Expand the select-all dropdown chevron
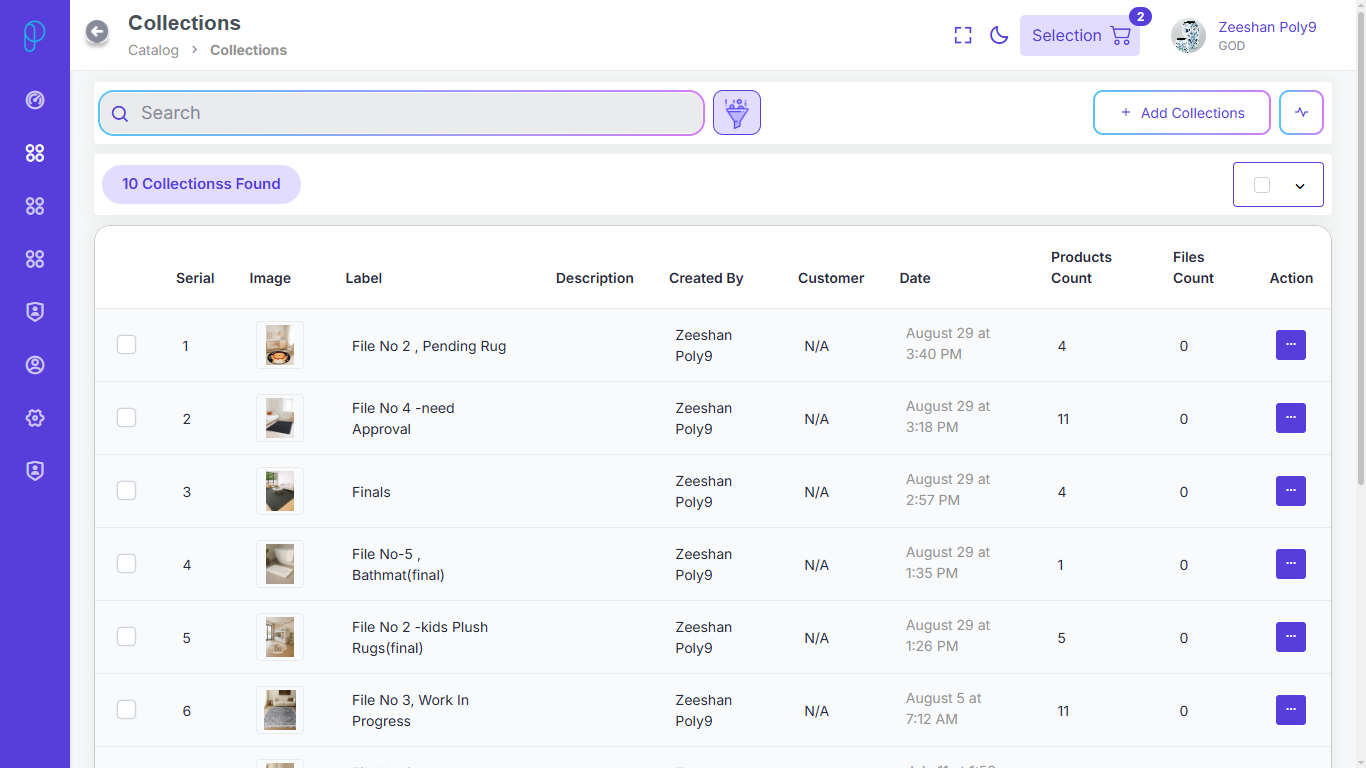The width and height of the screenshot is (1366, 768). (x=1300, y=186)
